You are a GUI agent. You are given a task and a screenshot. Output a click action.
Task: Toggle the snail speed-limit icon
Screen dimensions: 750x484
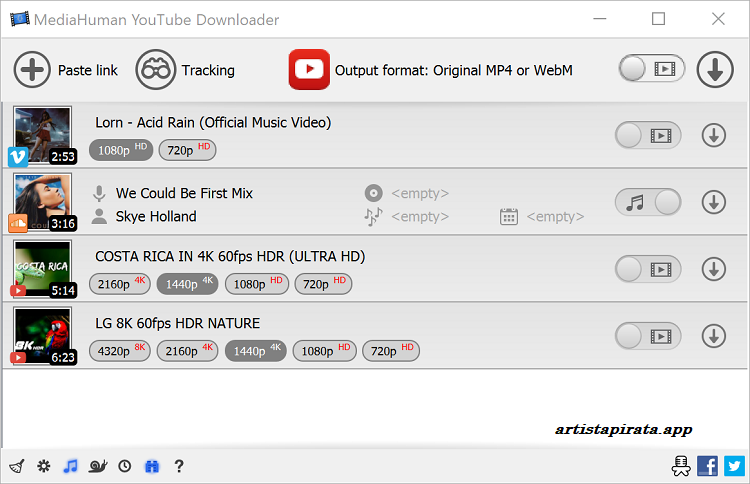[x=98, y=466]
